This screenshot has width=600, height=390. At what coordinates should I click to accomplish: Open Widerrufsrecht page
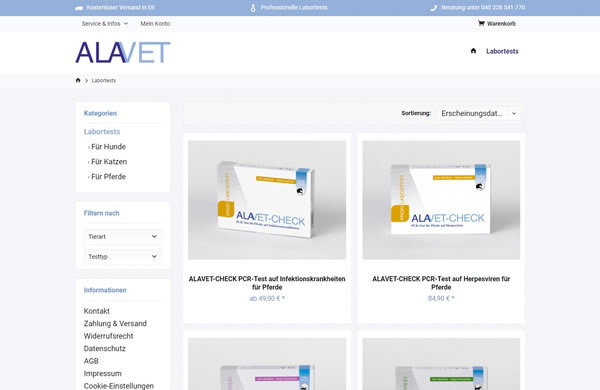tap(109, 336)
